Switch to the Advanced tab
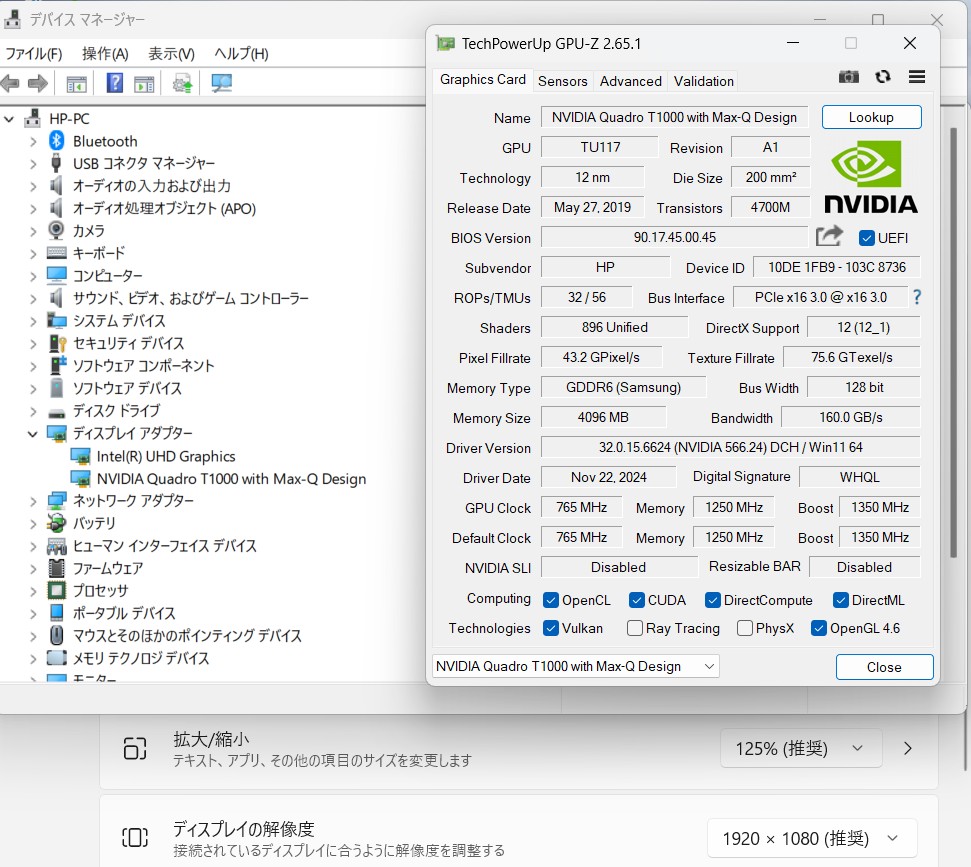The height and width of the screenshot is (867, 971). pyautogui.click(x=630, y=81)
